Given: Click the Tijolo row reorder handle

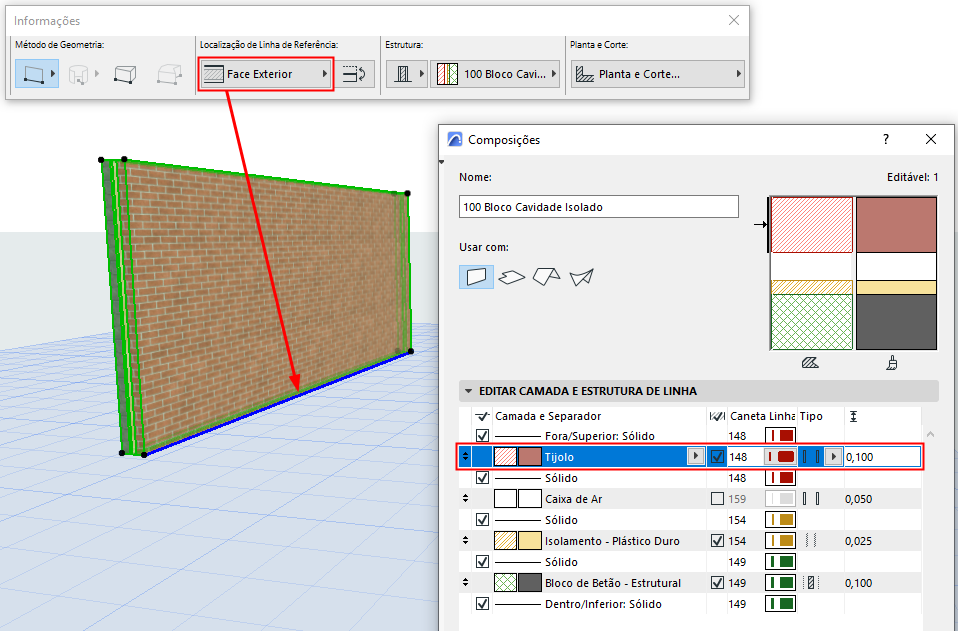Looking at the screenshot, I should (466, 457).
